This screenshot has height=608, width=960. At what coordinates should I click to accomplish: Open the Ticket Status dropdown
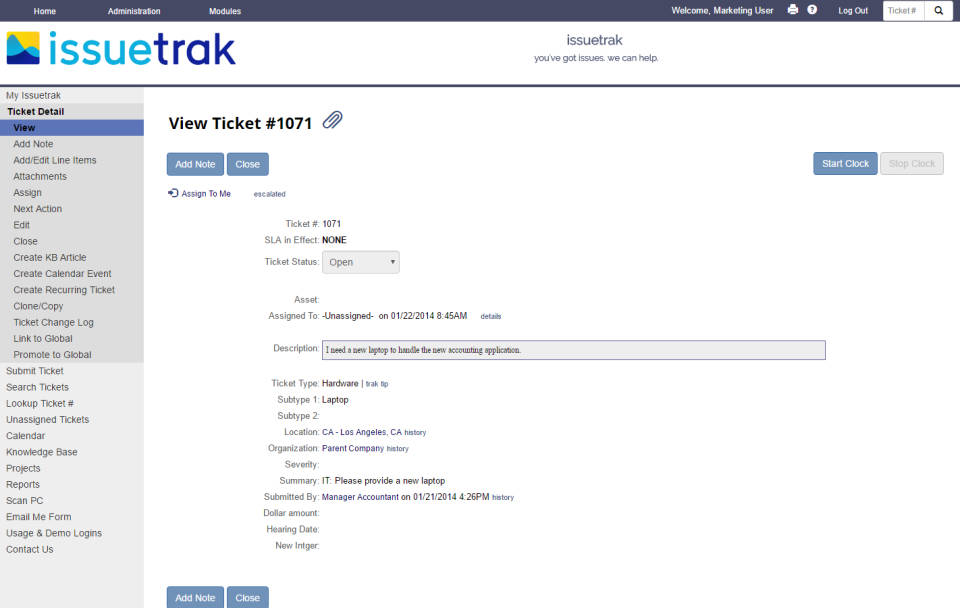(360, 261)
